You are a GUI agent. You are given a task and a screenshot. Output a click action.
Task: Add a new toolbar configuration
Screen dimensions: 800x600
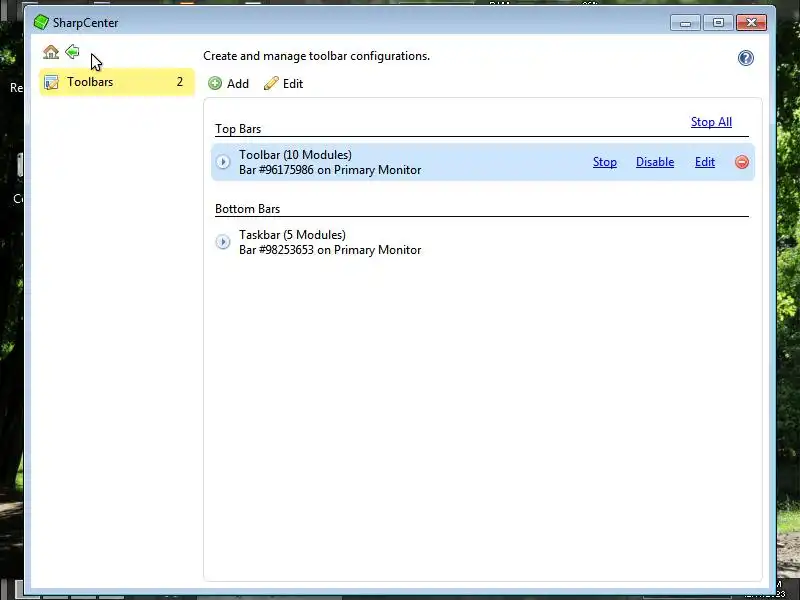tap(229, 84)
